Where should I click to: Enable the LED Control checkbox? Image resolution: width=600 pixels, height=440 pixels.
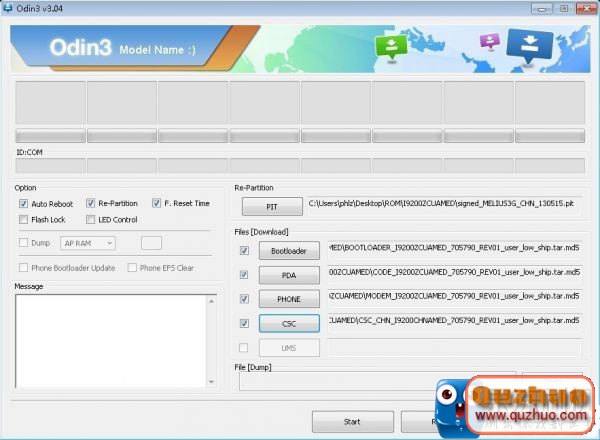pos(90,220)
